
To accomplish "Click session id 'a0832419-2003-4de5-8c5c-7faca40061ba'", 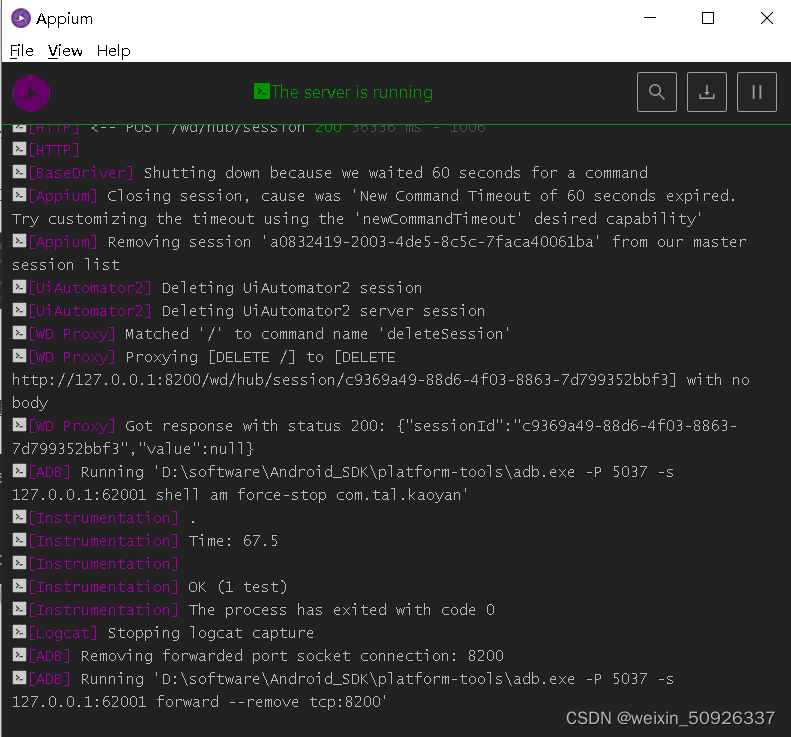I will pyautogui.click(x=432, y=242).
